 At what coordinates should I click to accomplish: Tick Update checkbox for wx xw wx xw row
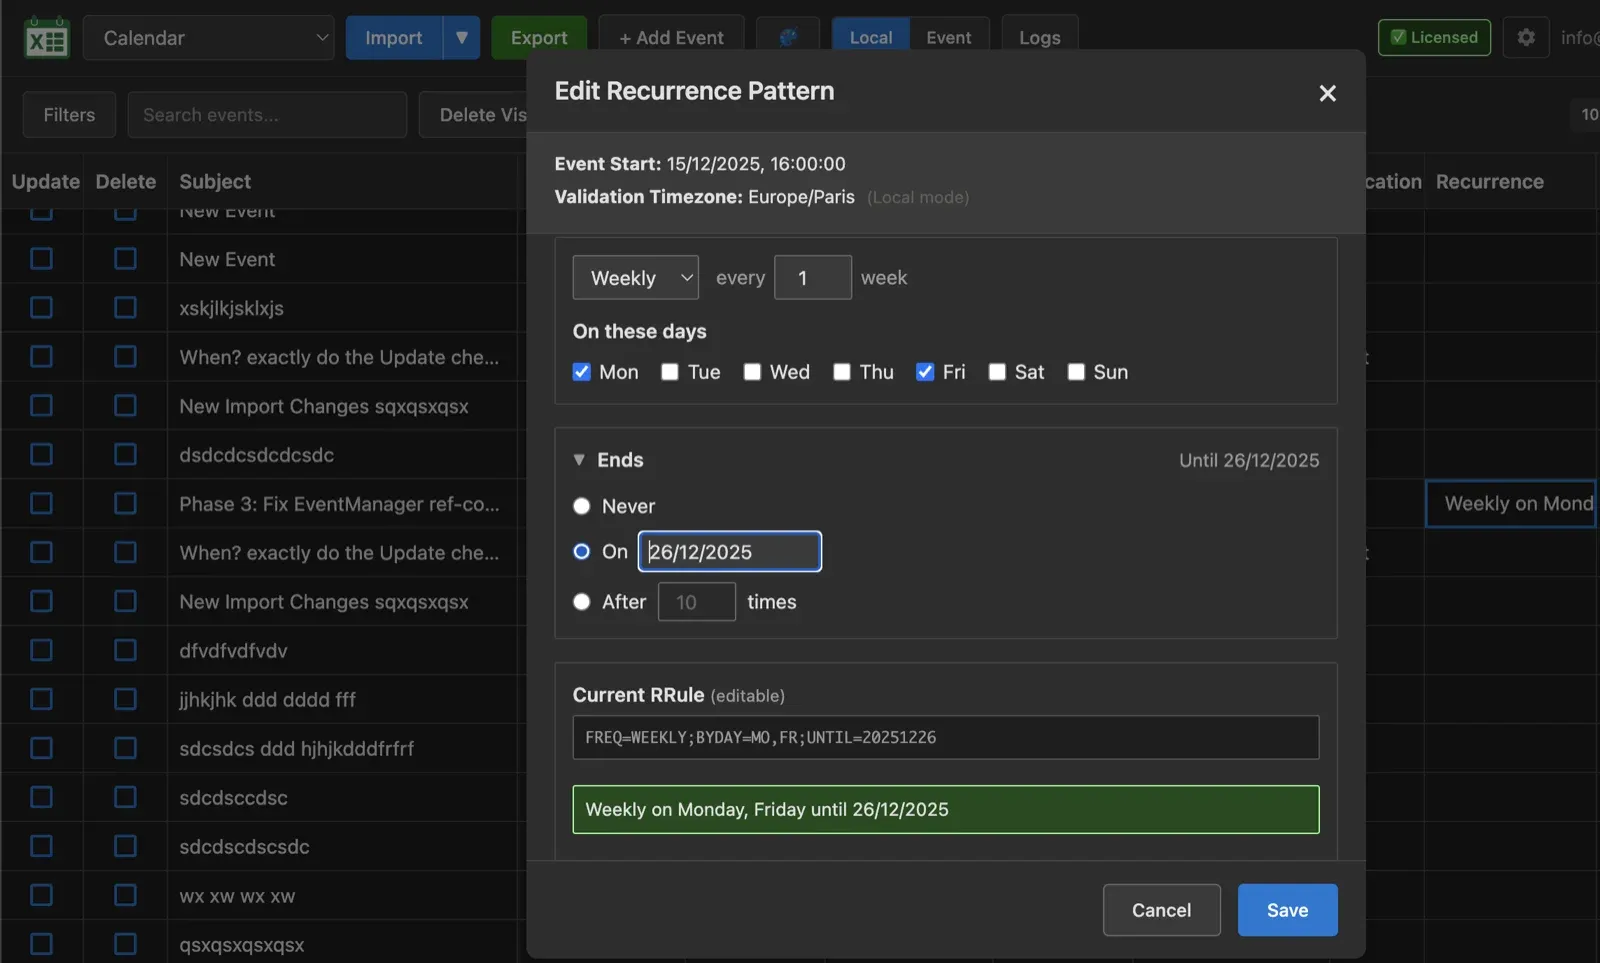(41, 896)
